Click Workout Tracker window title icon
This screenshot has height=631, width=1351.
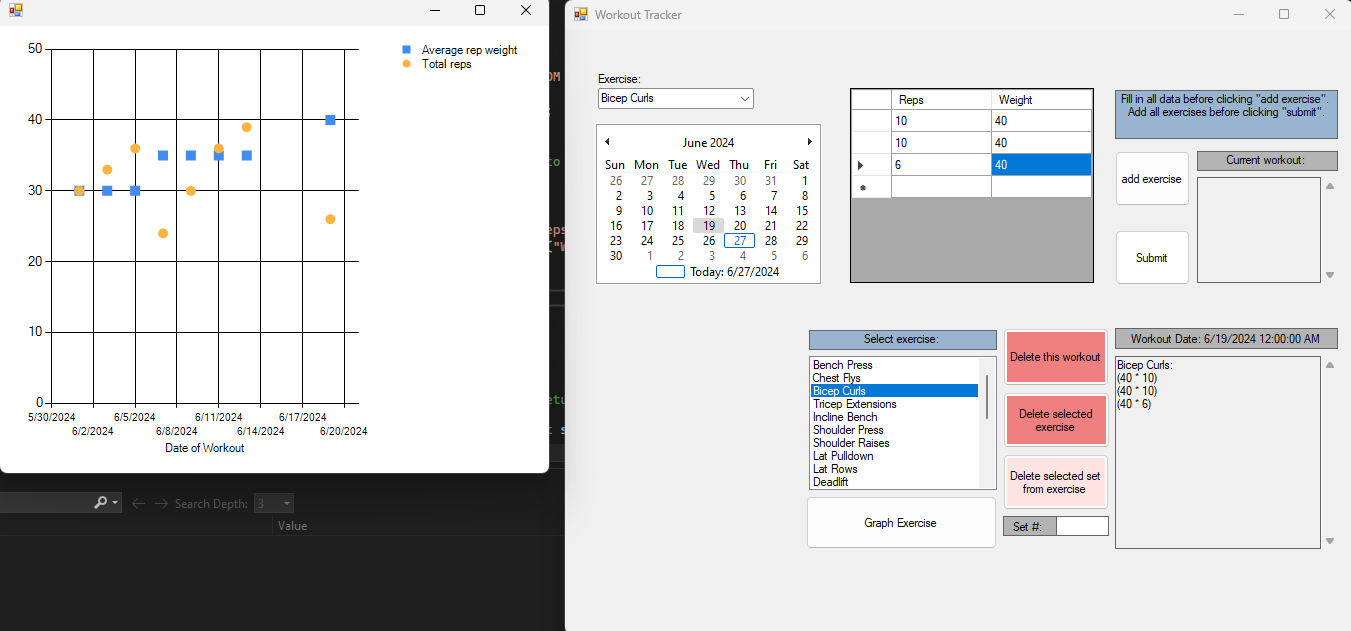click(x=581, y=14)
